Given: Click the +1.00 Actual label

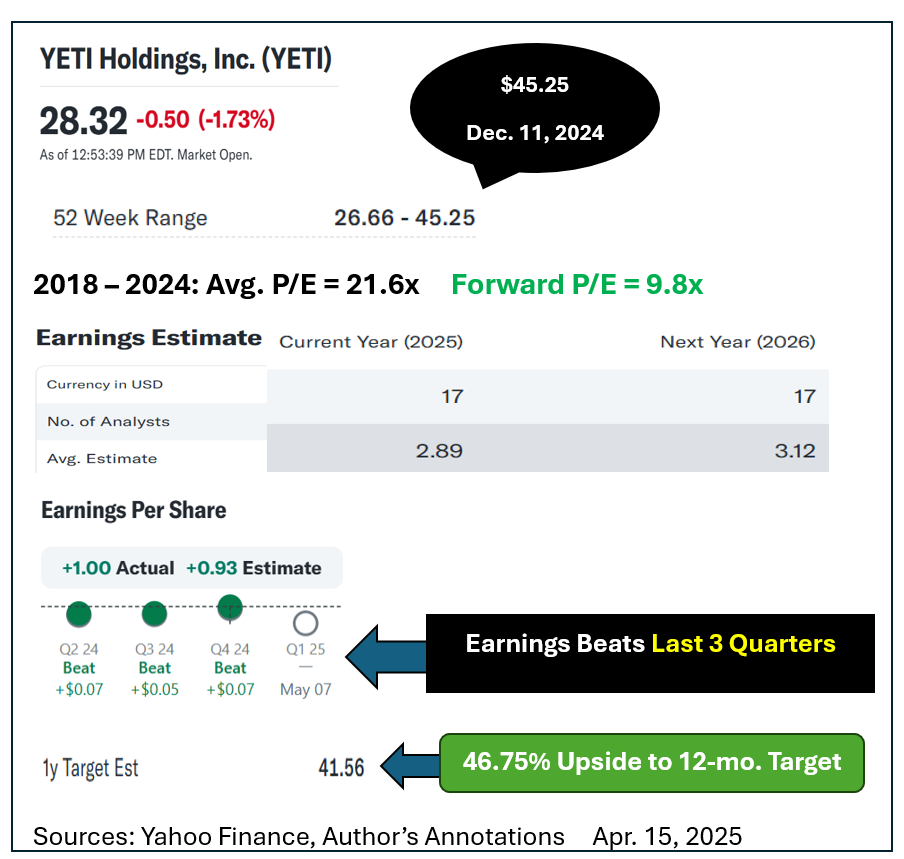Looking at the screenshot, I should tap(118, 568).
